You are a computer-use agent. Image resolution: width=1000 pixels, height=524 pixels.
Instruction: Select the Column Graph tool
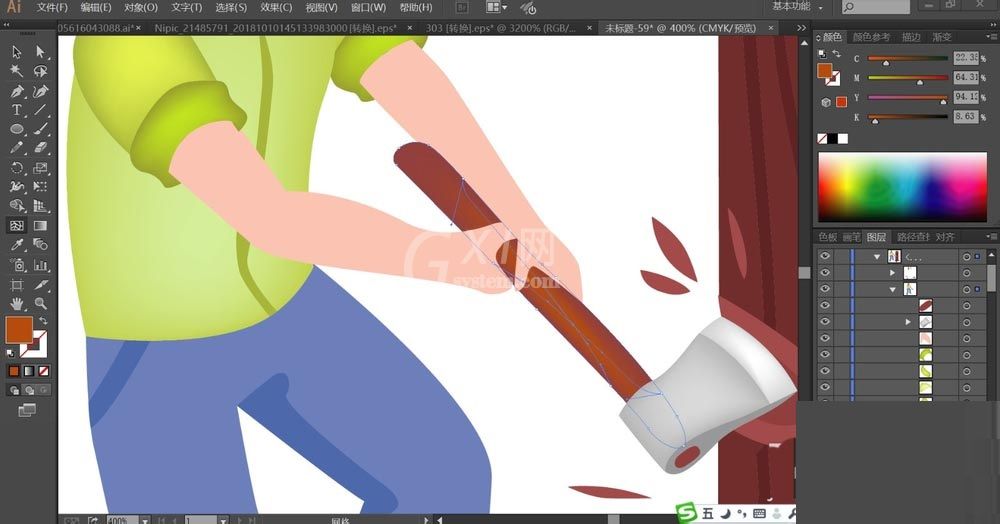click(40, 265)
